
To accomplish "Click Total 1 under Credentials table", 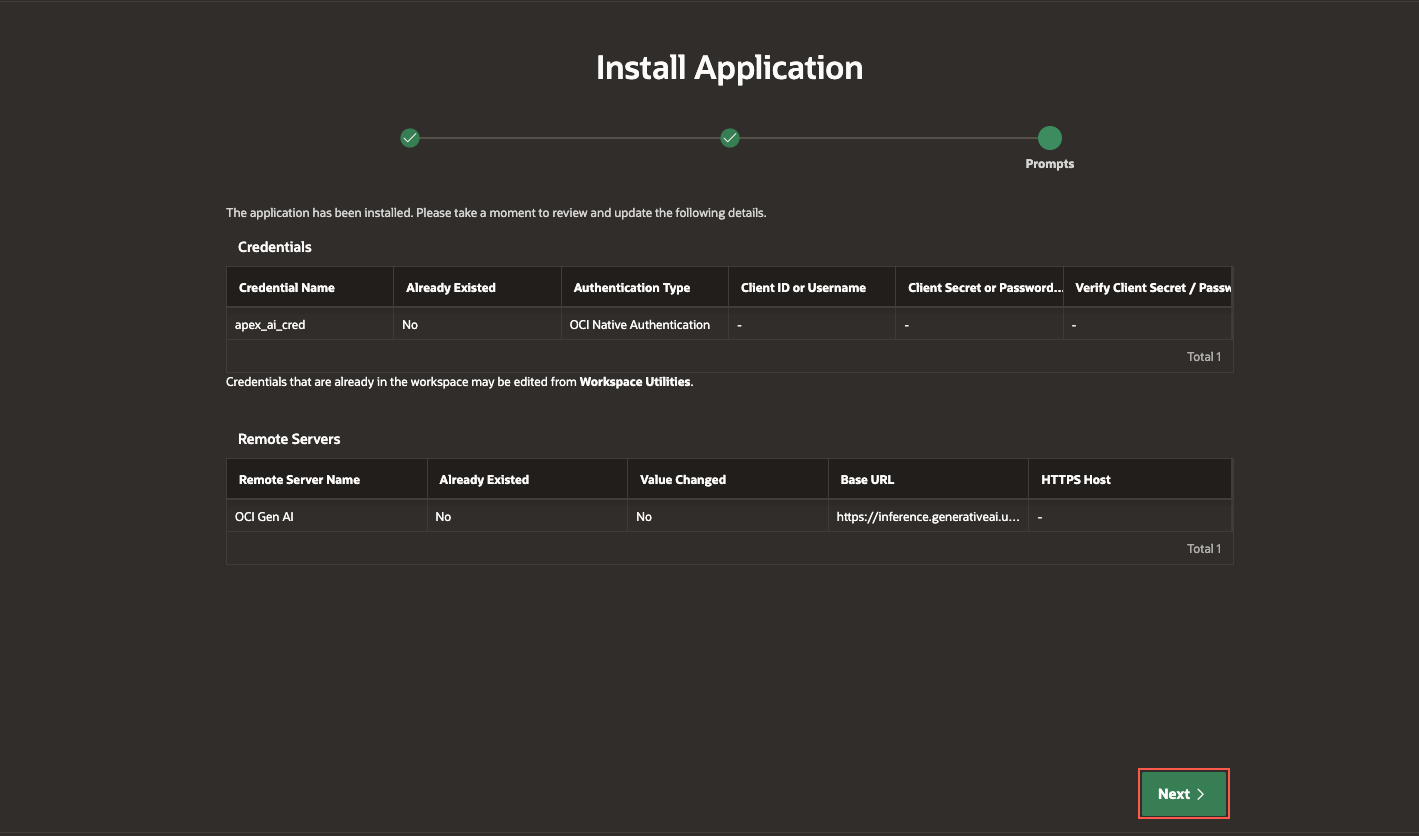I will pyautogui.click(x=1204, y=356).
